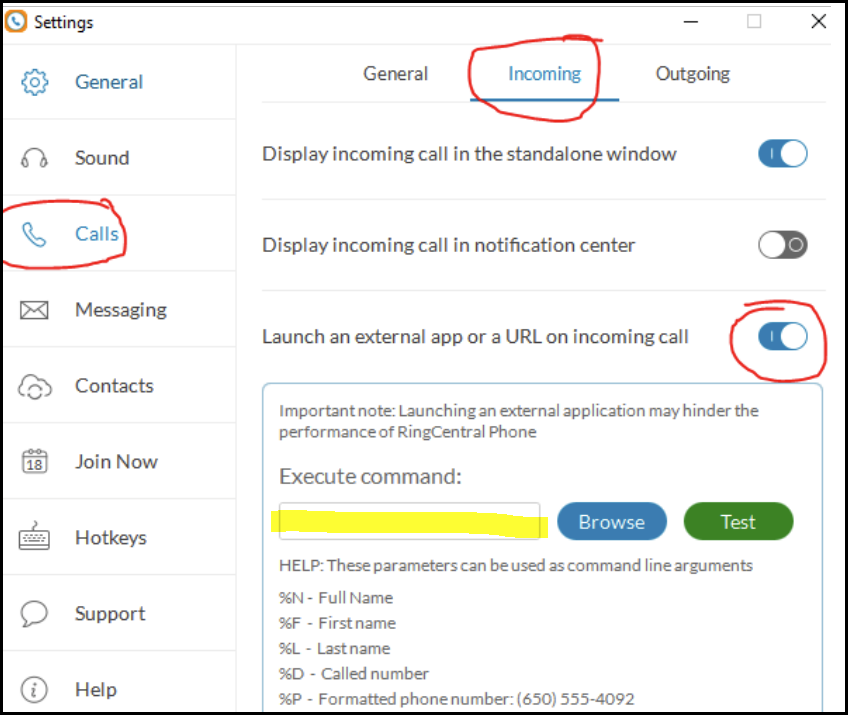This screenshot has width=848, height=715.
Task: Turn off launching external app on incoming call
Action: 782,337
